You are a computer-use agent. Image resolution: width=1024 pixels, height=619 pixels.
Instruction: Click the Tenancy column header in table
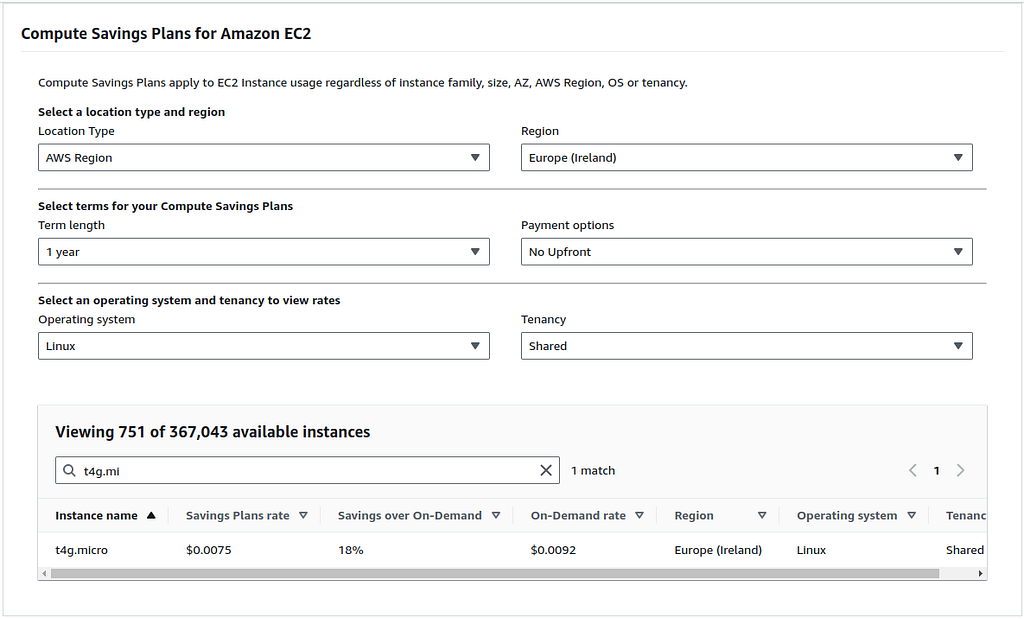965,515
